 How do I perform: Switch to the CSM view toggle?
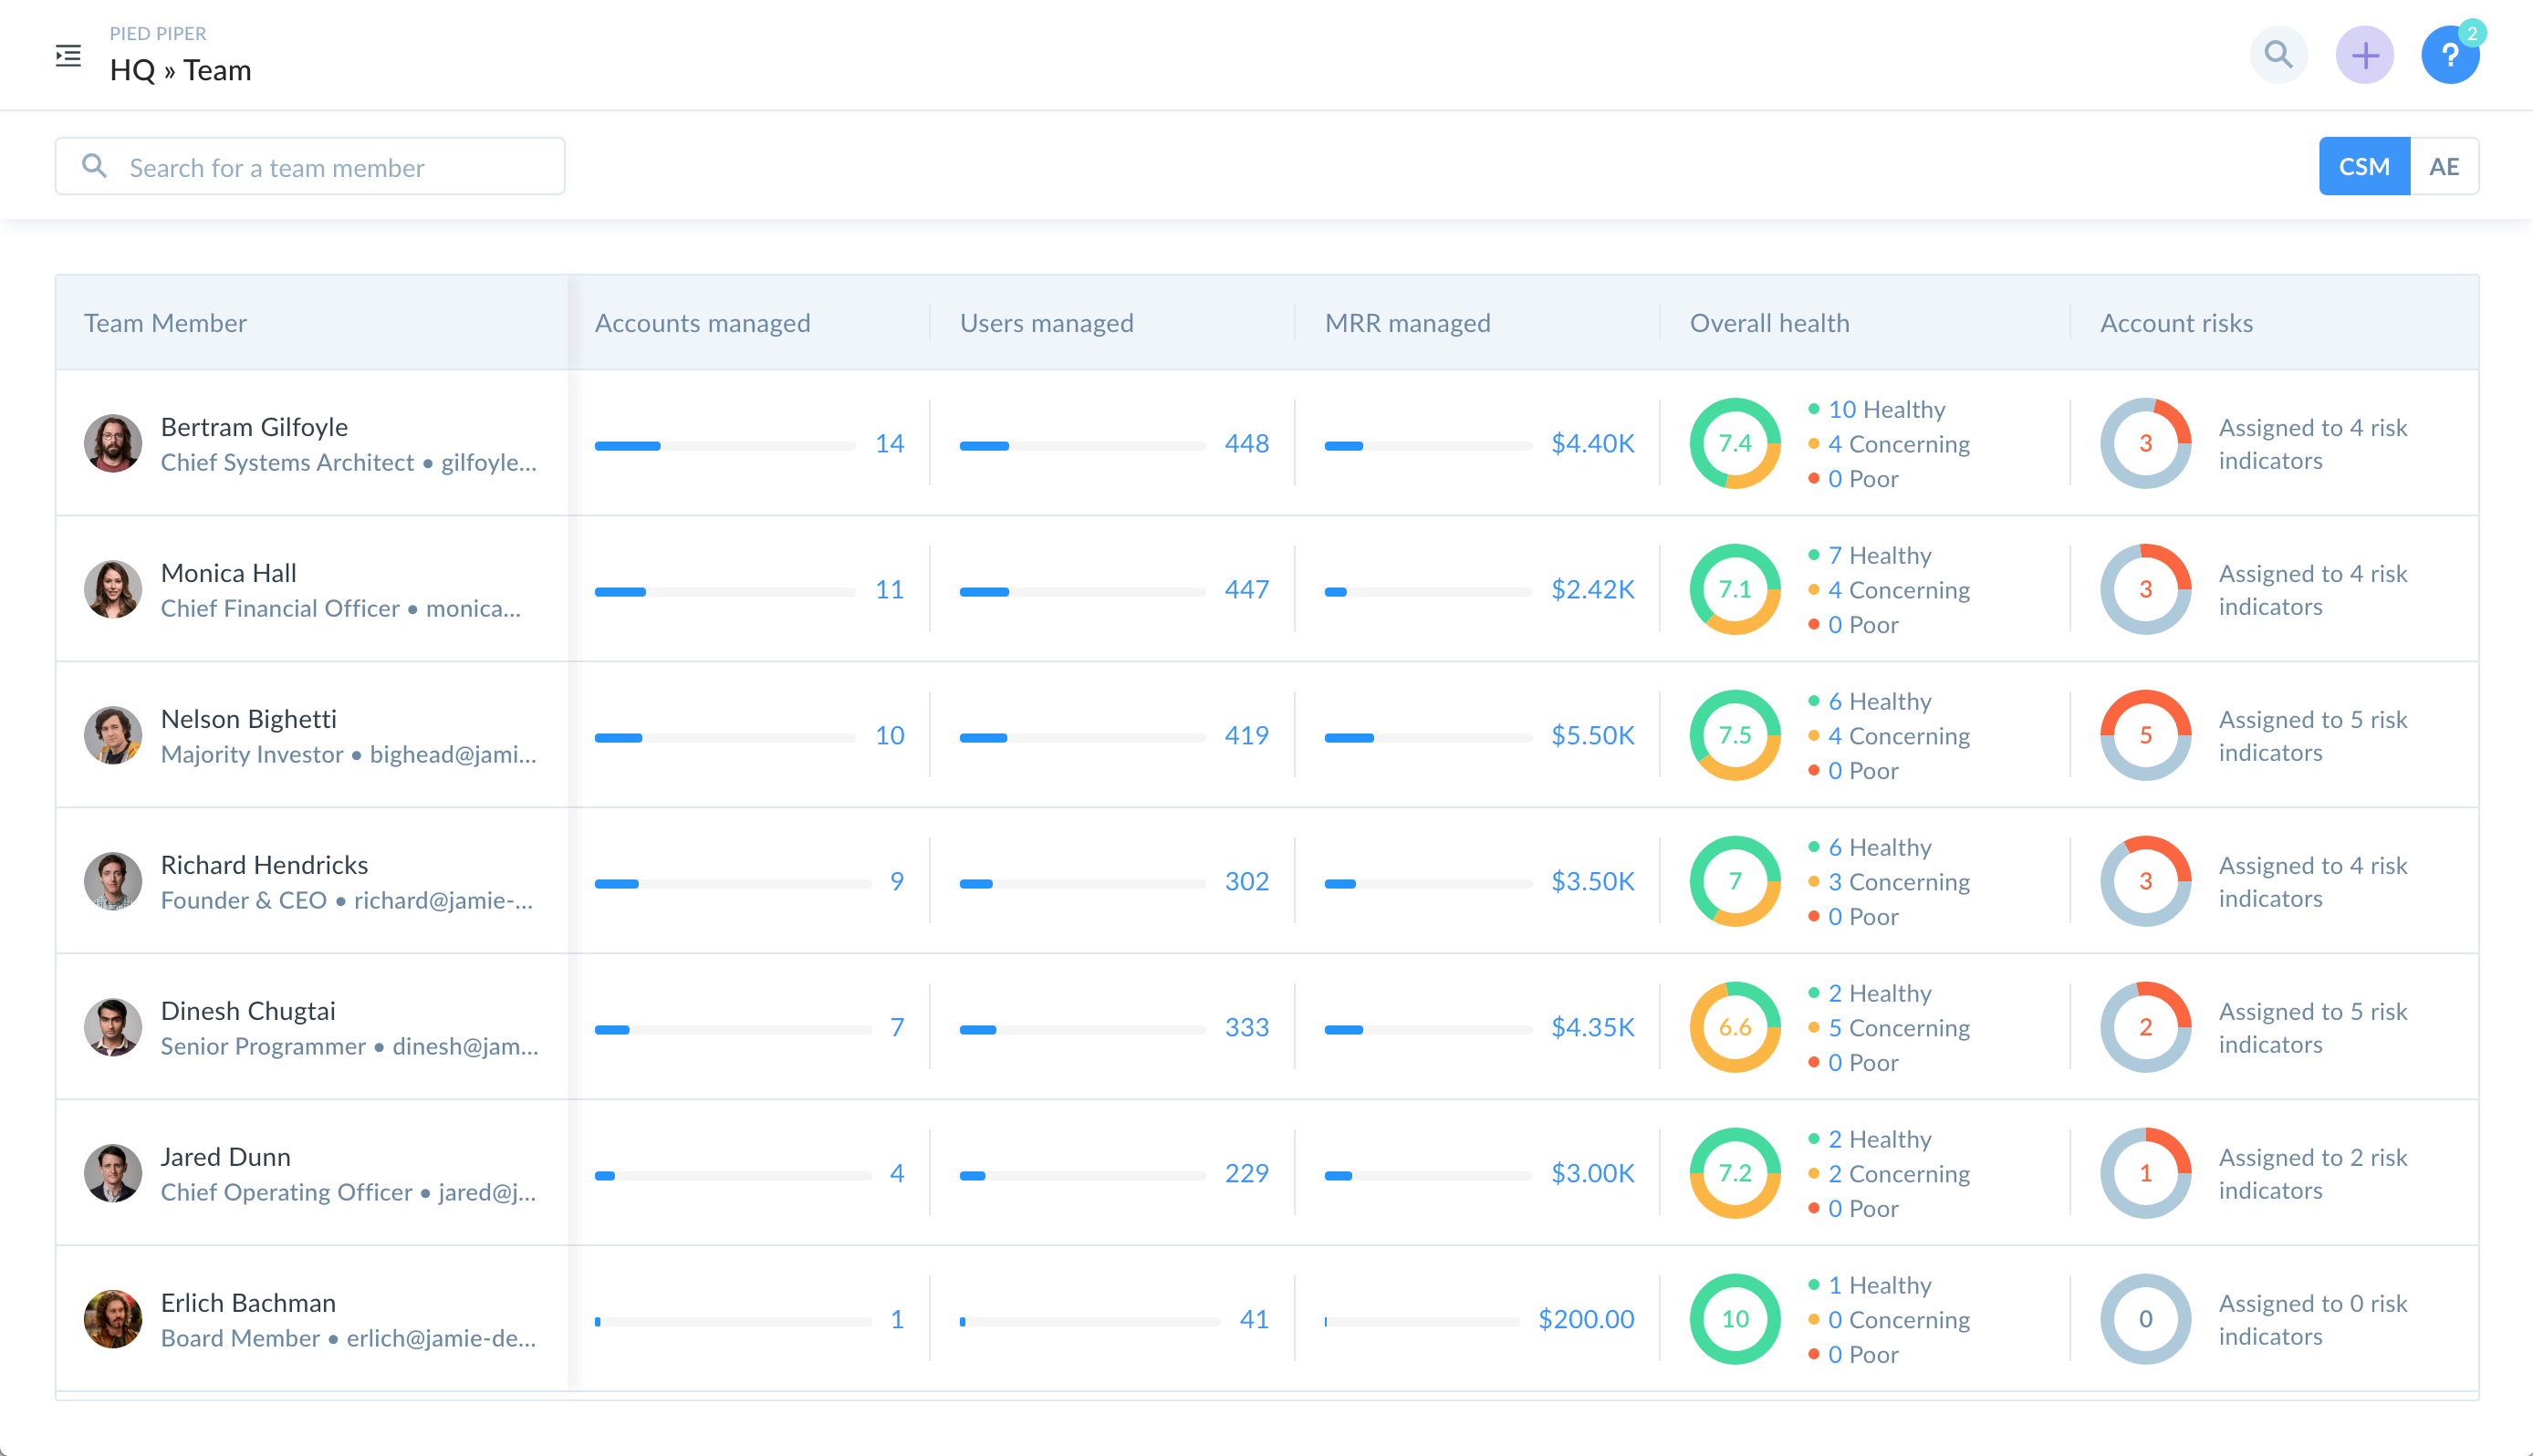tap(2363, 166)
